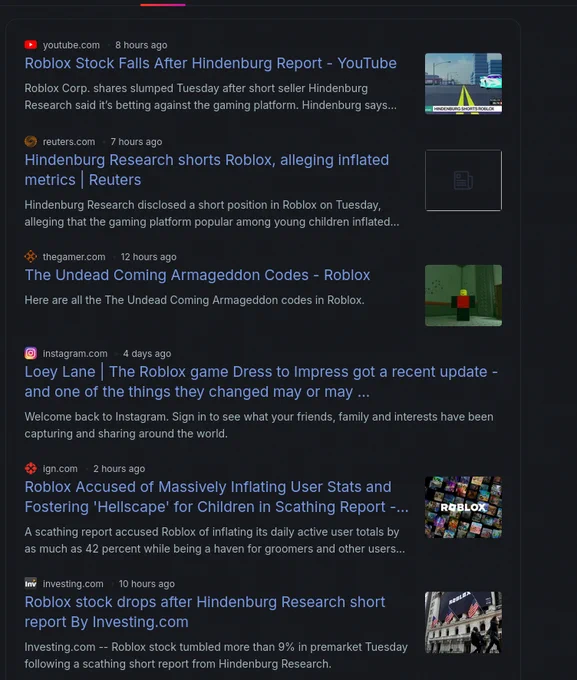Click the IGN Roblox logo thumbnail
577x680 pixels.
(463, 507)
